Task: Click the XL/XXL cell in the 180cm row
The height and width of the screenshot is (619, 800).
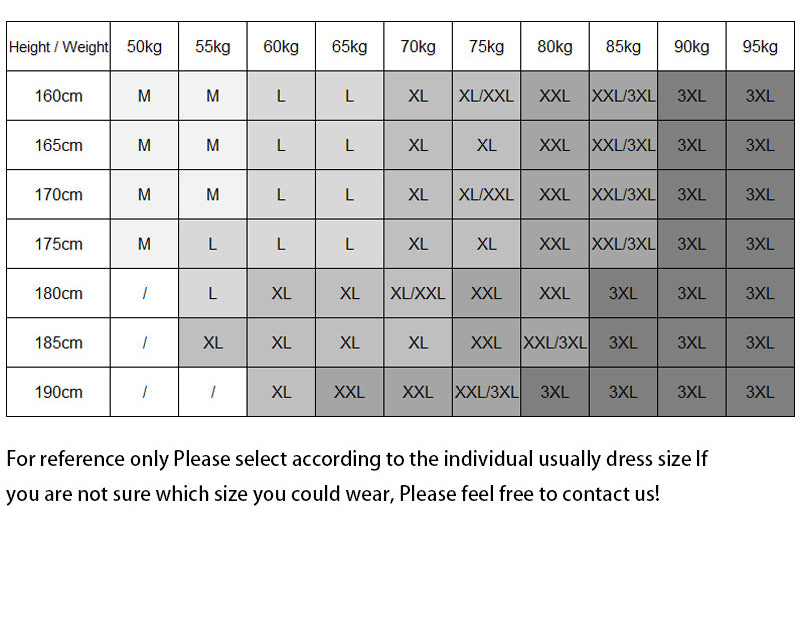Action: pyautogui.click(x=418, y=294)
